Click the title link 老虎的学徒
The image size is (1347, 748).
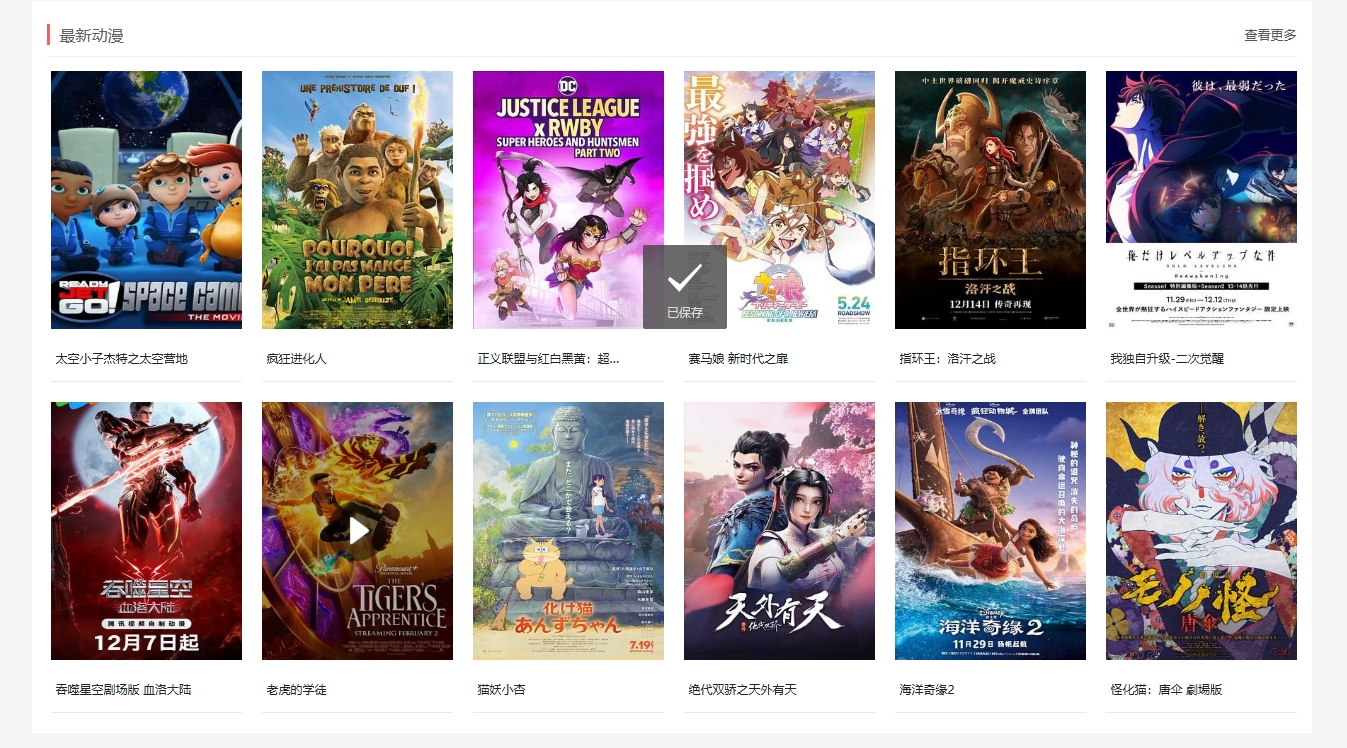(x=296, y=689)
